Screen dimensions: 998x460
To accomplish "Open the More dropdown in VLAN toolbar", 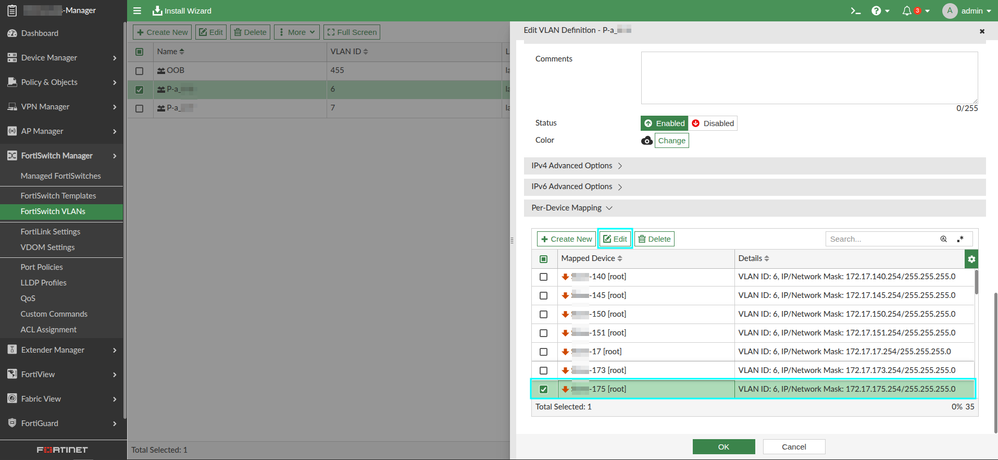I will pos(297,32).
